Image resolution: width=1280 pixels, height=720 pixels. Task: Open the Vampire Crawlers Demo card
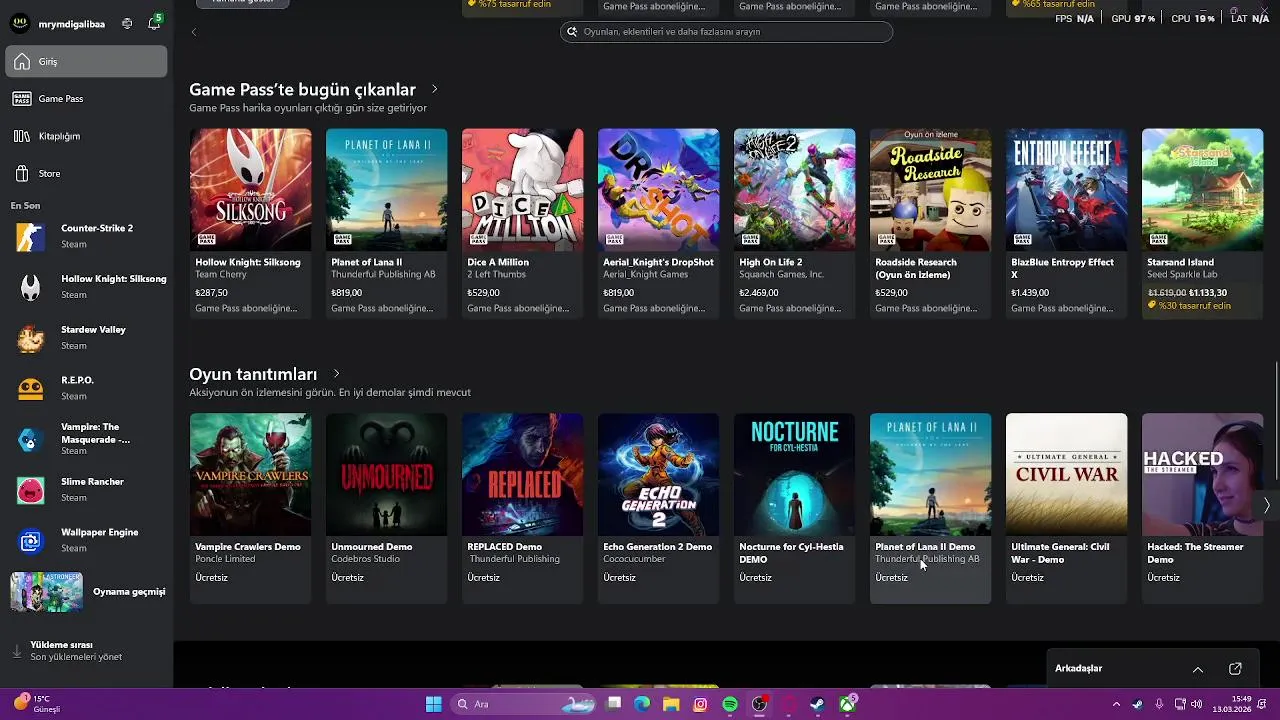tap(250, 508)
